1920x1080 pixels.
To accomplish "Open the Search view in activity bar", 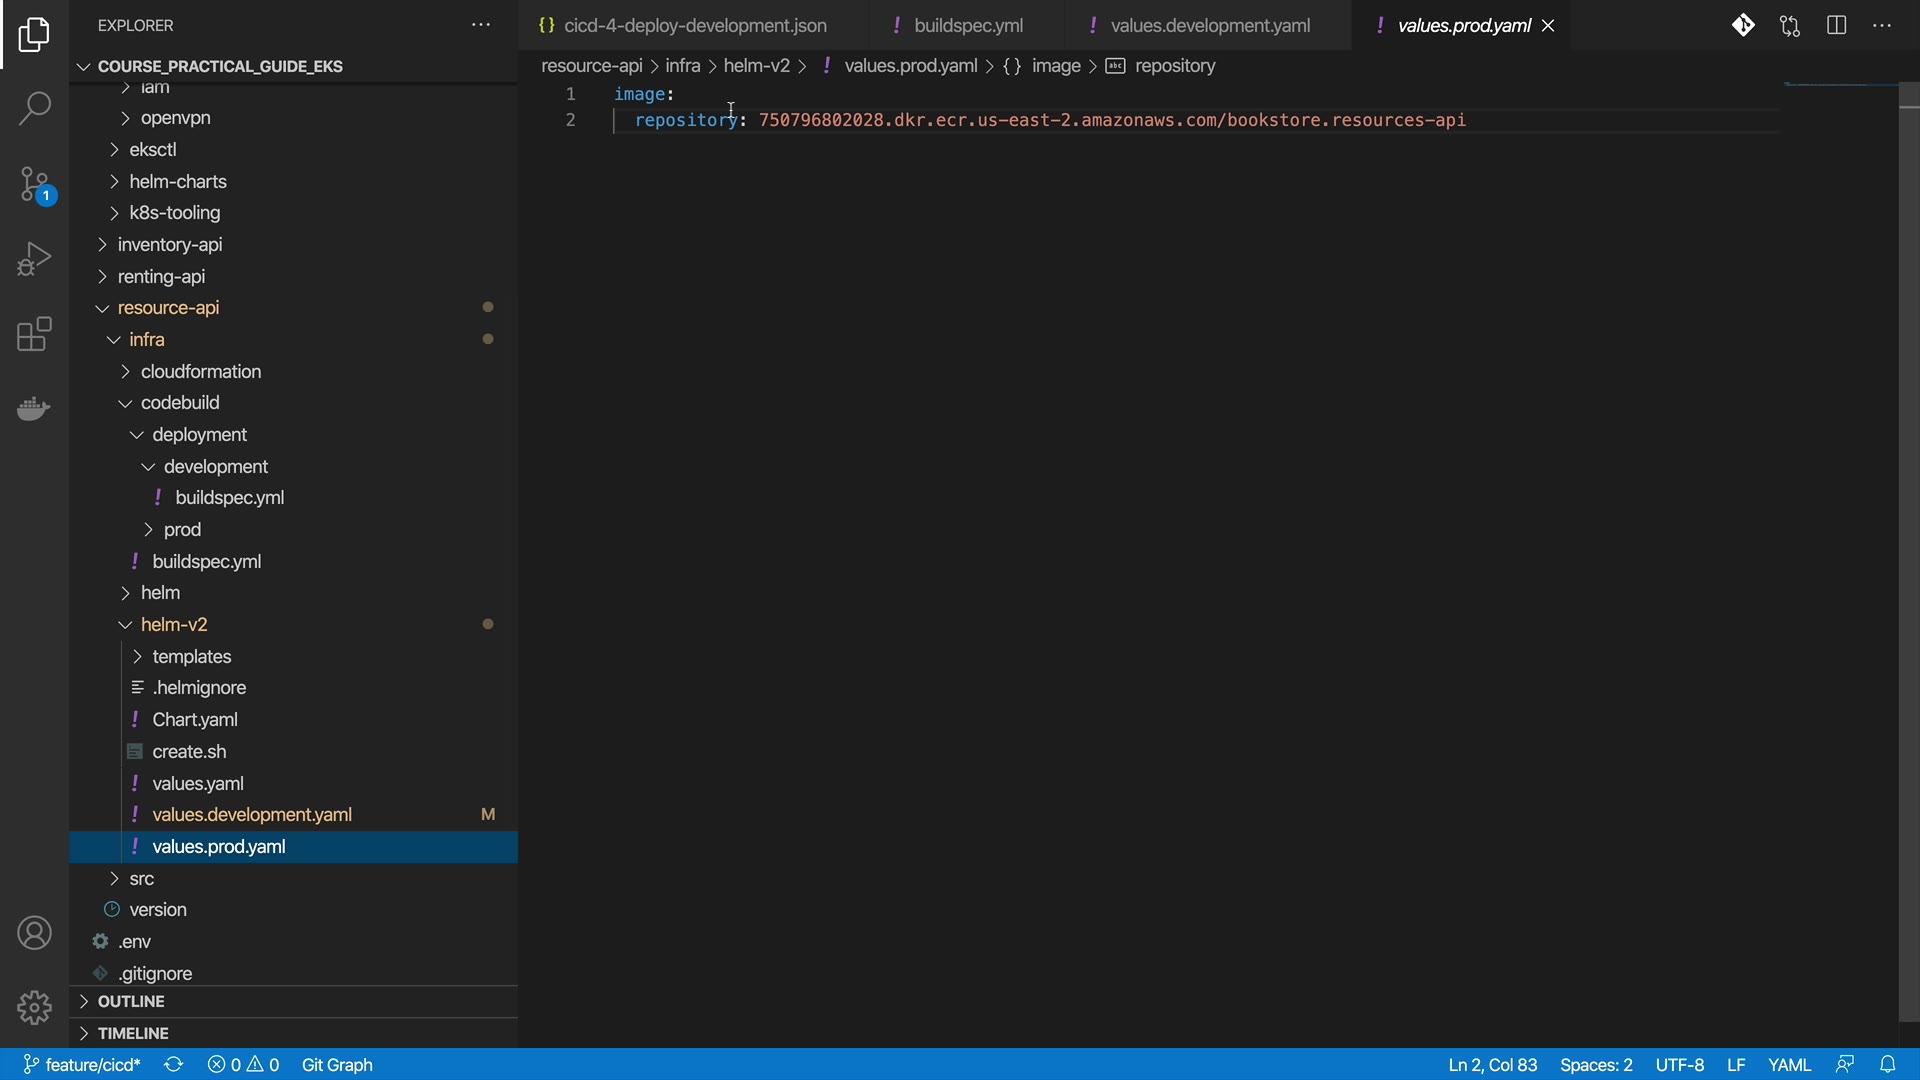I will (x=34, y=108).
